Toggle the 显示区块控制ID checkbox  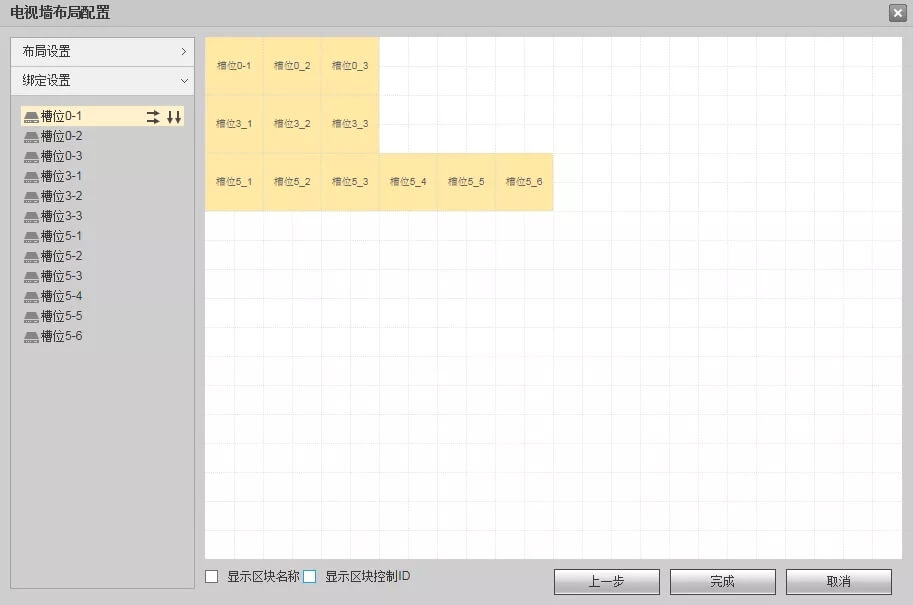[x=310, y=577]
